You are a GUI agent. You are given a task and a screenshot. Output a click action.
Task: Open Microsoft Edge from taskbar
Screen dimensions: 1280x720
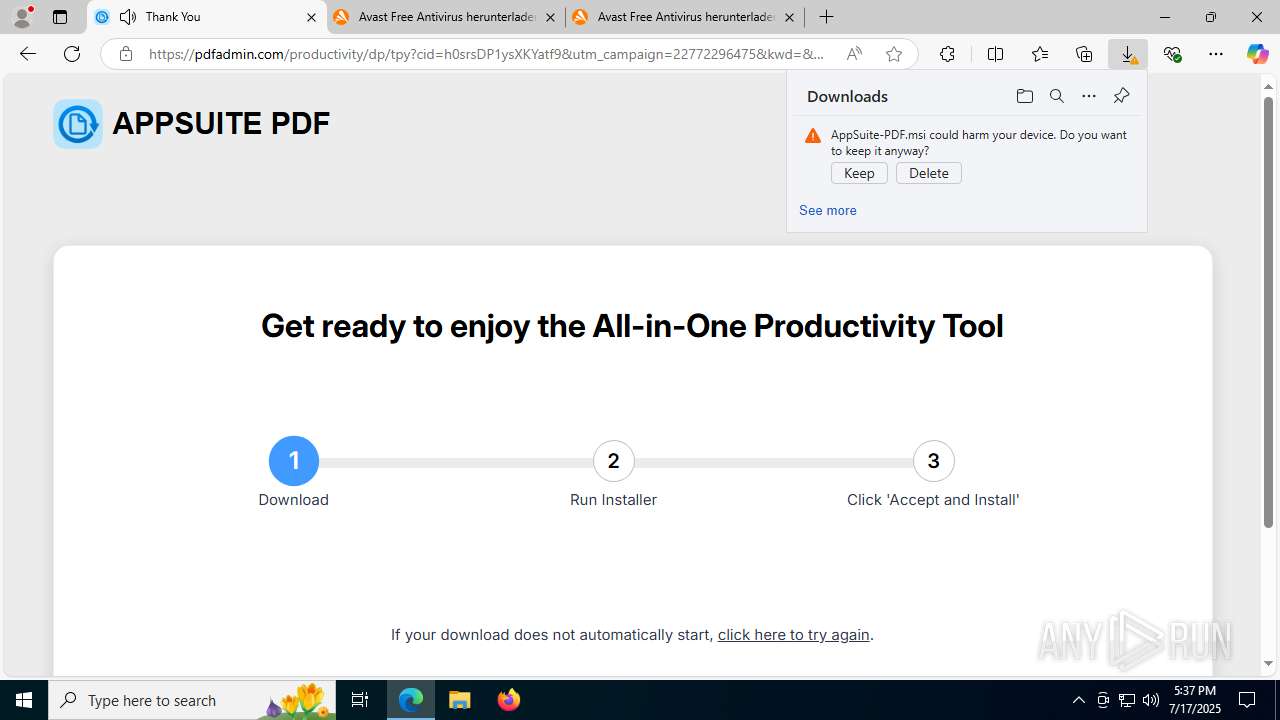click(x=411, y=700)
